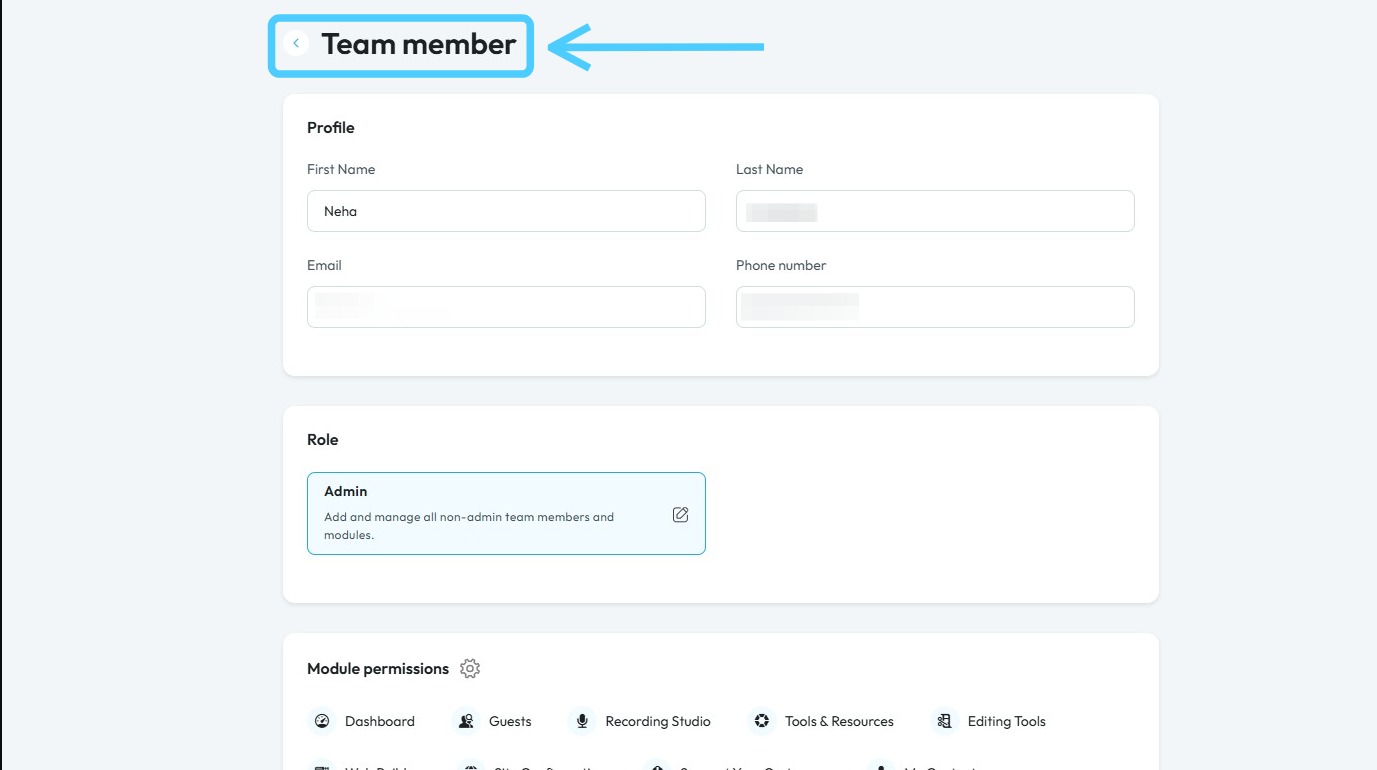This screenshot has height=770, width=1377.
Task: Click into the Last Name field
Action: tap(935, 211)
